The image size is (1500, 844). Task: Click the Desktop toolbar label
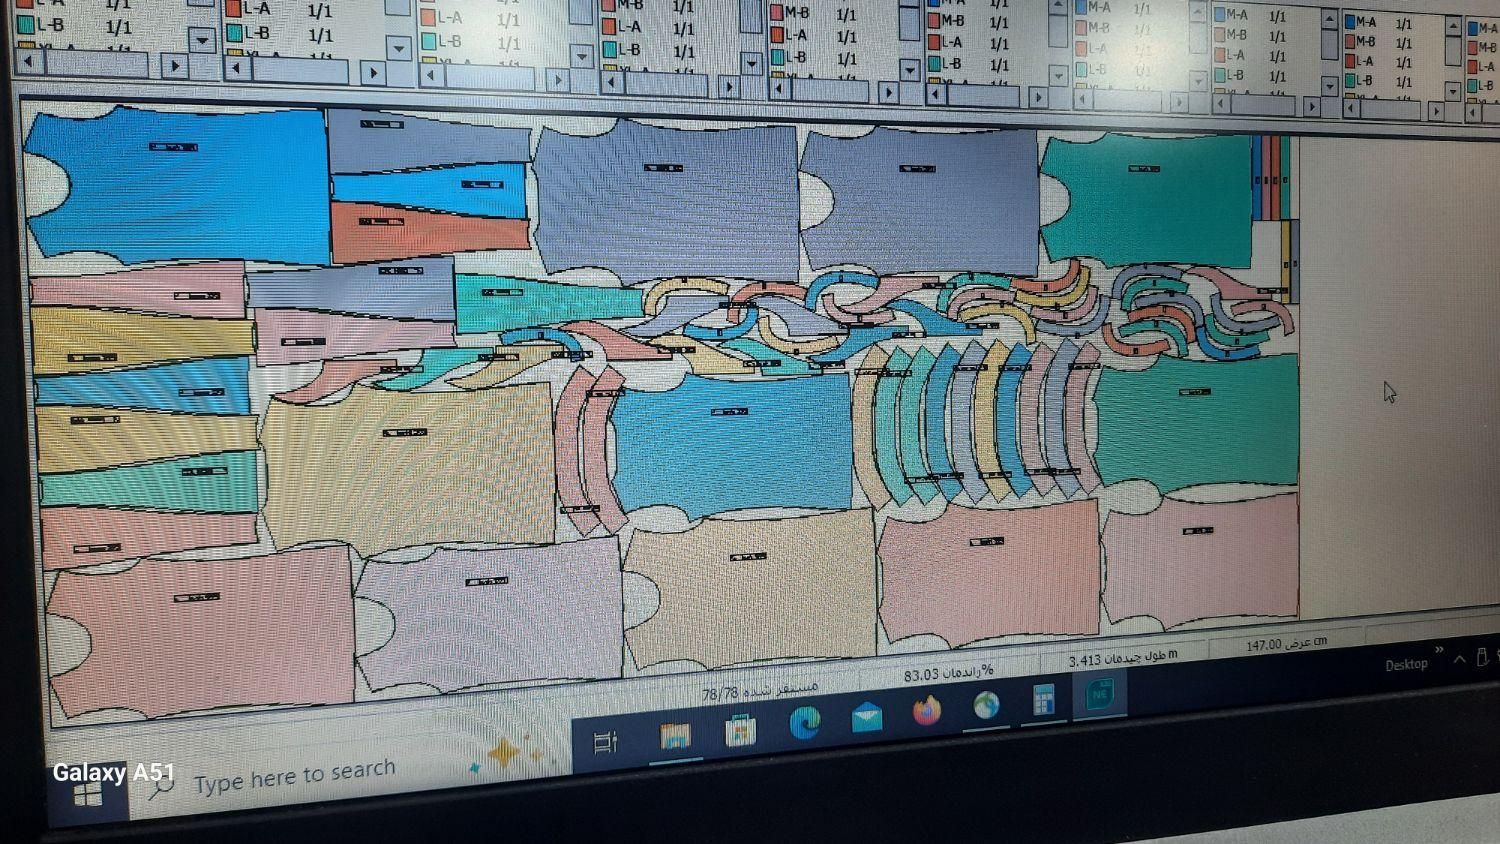tap(1406, 664)
